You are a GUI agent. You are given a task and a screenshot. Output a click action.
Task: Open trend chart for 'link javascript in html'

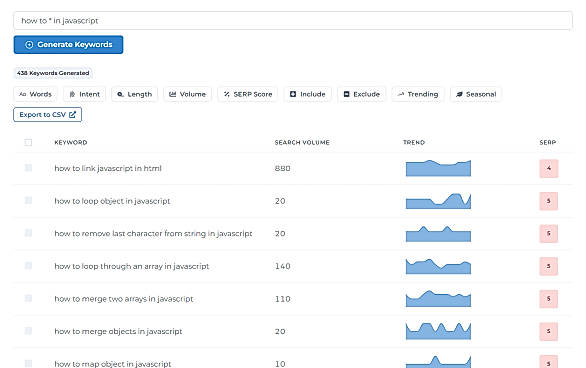click(x=438, y=168)
